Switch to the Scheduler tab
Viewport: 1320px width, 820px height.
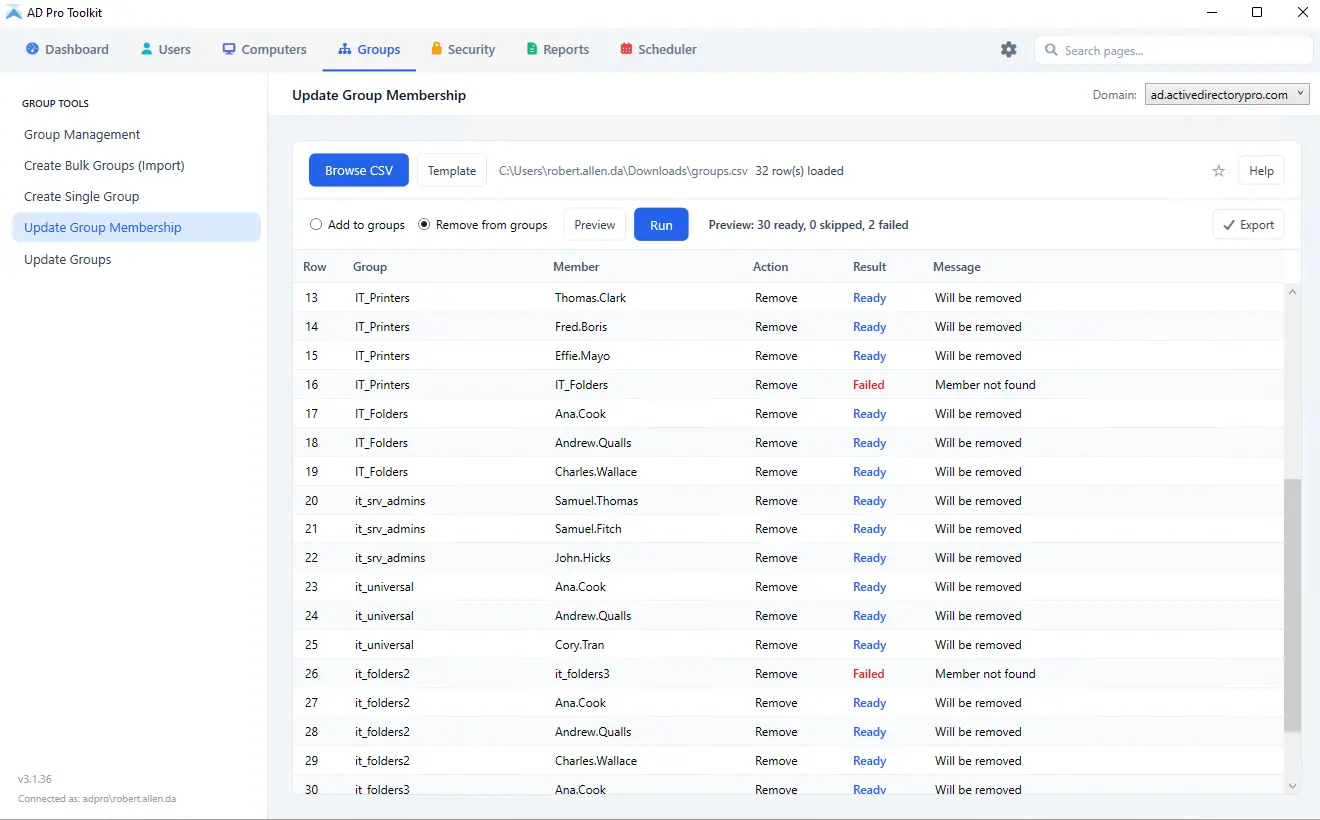(x=658, y=49)
